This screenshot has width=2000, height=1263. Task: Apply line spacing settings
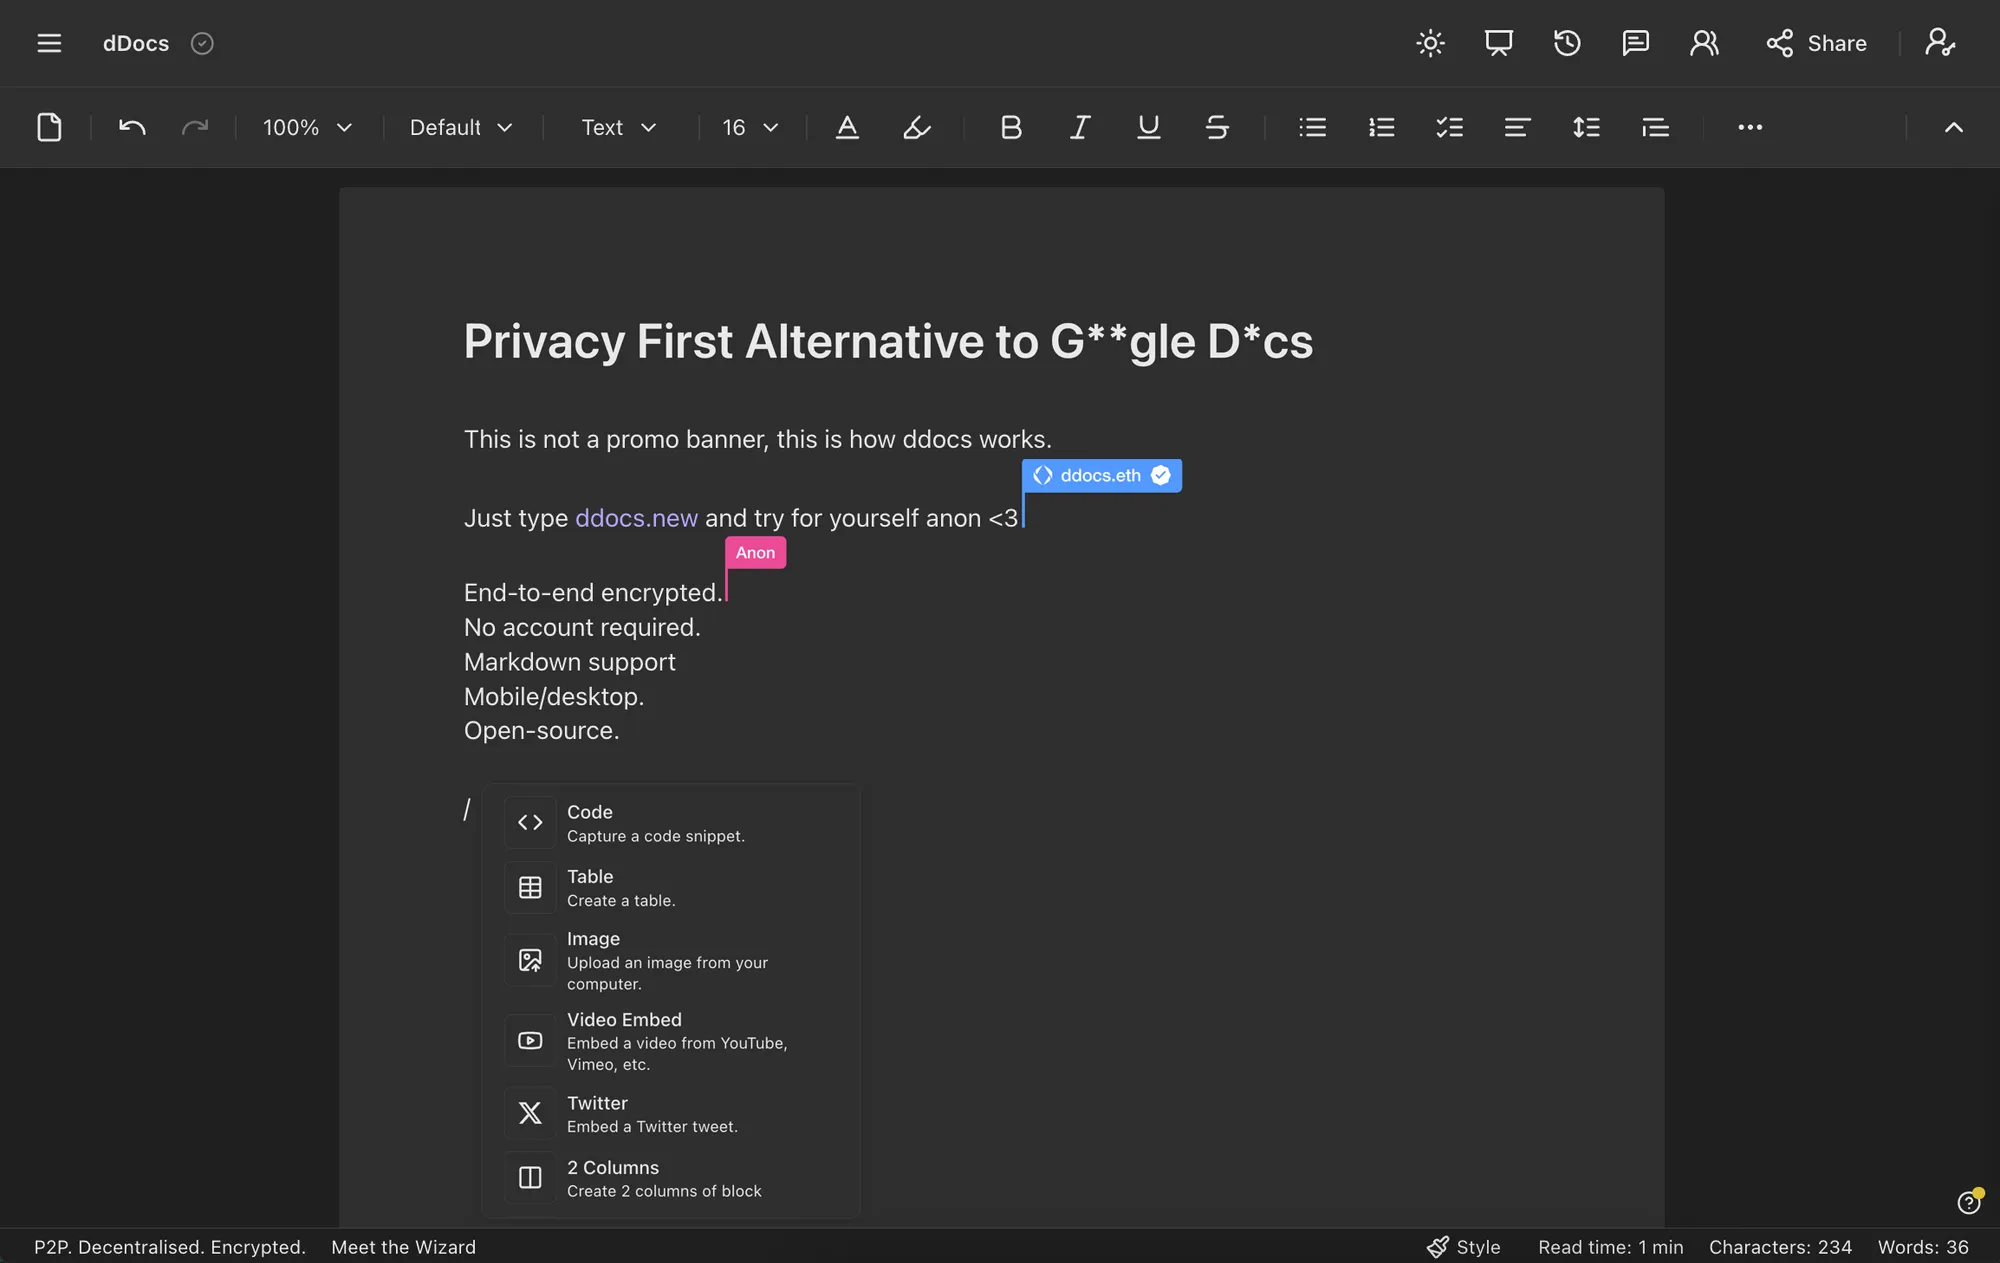[1585, 127]
